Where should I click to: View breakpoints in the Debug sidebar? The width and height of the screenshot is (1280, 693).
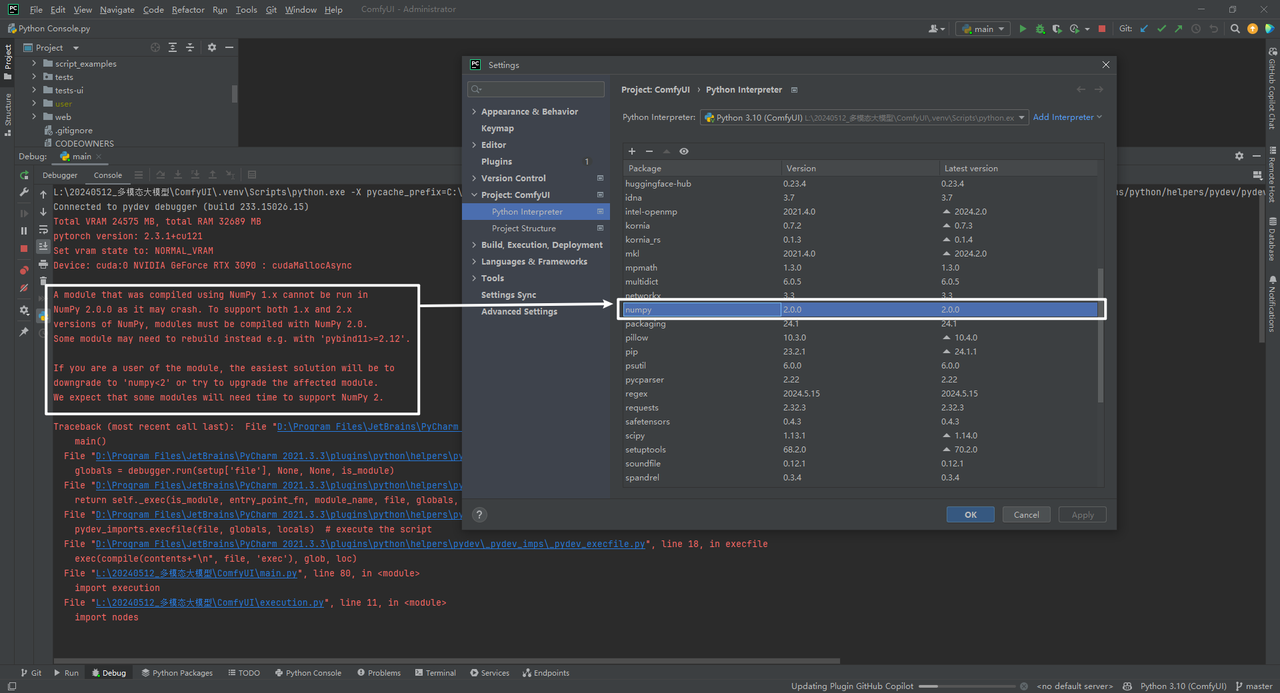click(24, 270)
